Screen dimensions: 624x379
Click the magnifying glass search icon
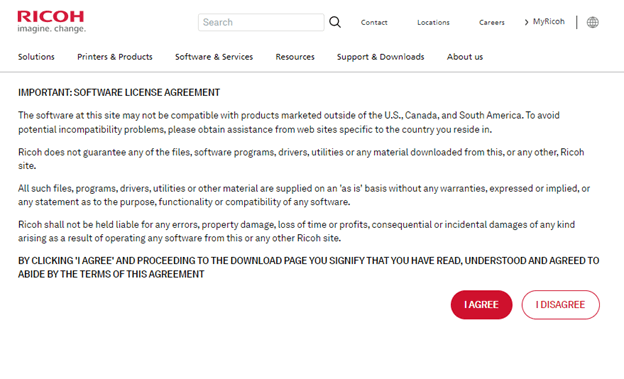335,22
